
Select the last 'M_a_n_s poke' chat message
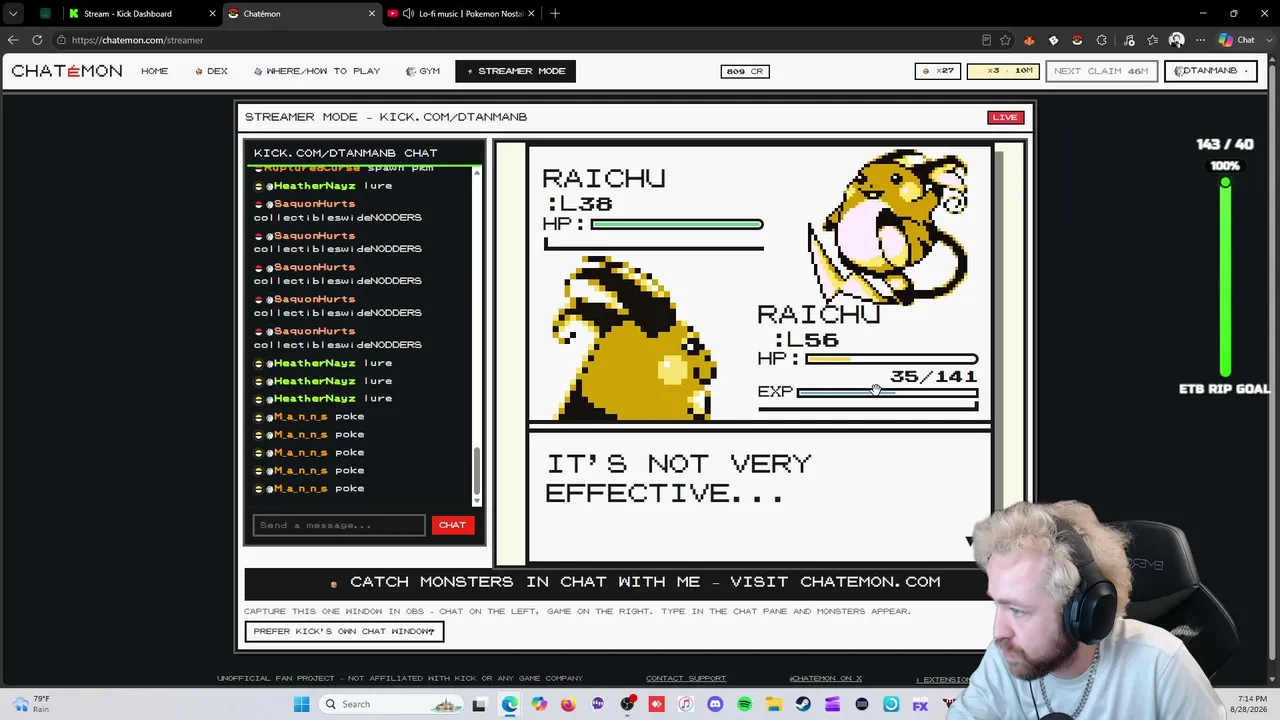coord(309,489)
